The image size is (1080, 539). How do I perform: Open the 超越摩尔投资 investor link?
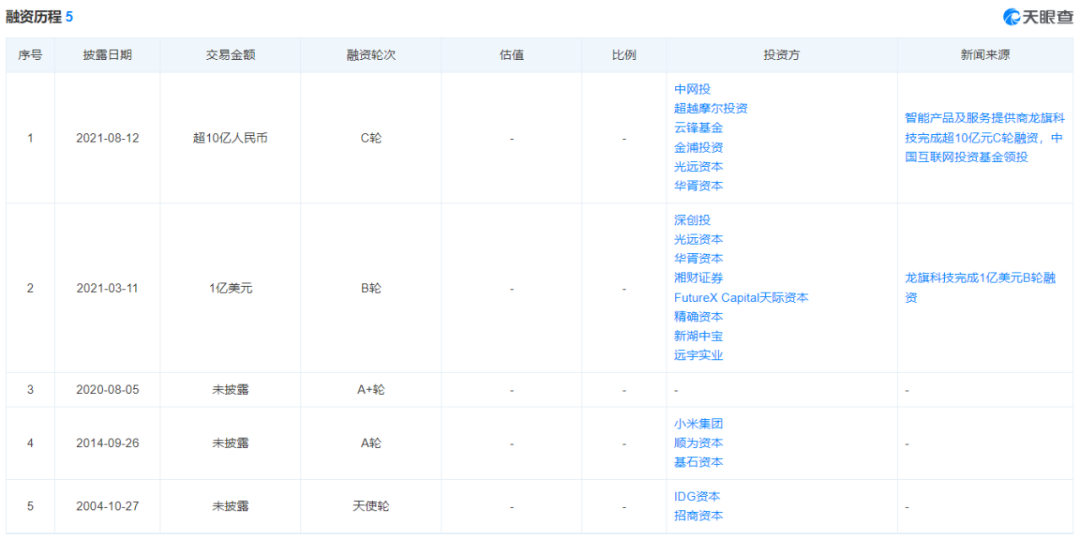[711, 108]
